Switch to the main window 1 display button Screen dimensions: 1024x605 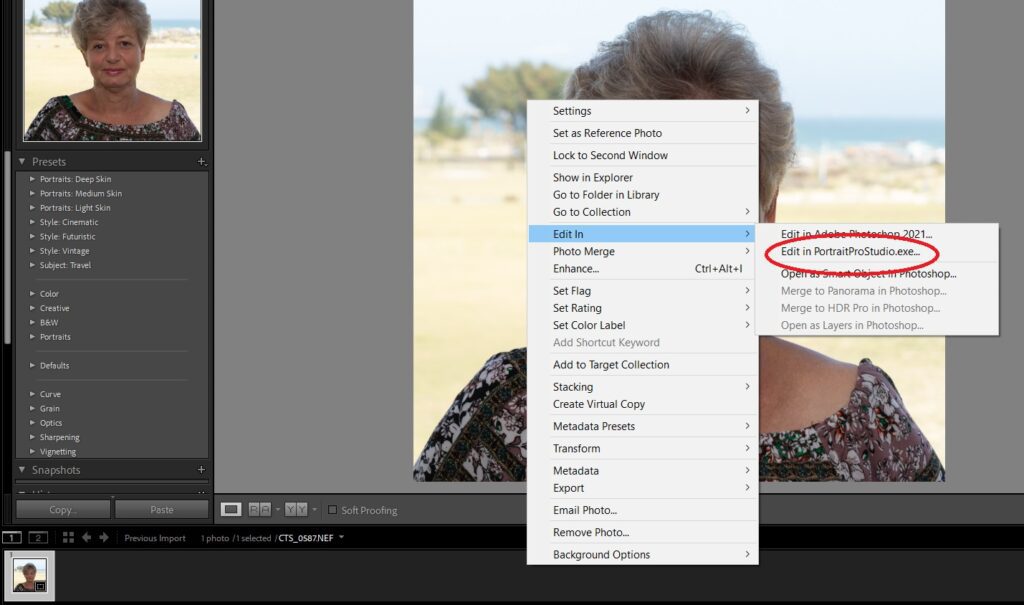point(12,538)
